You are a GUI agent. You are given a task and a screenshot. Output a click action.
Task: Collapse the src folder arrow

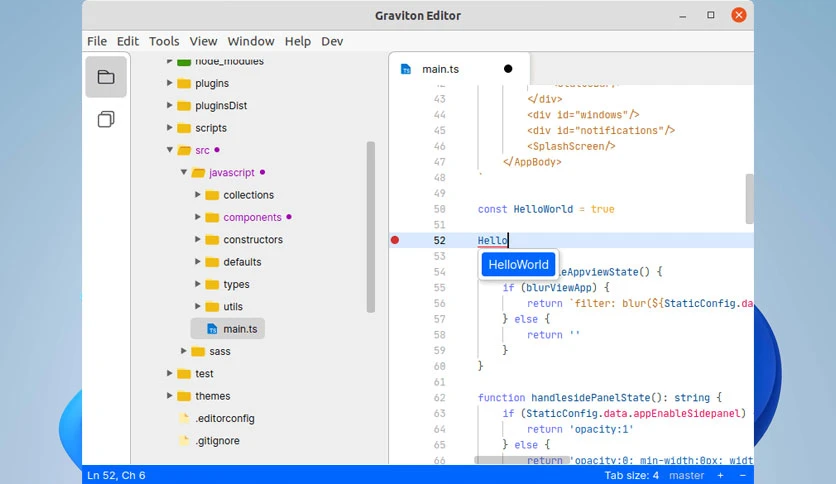170,150
